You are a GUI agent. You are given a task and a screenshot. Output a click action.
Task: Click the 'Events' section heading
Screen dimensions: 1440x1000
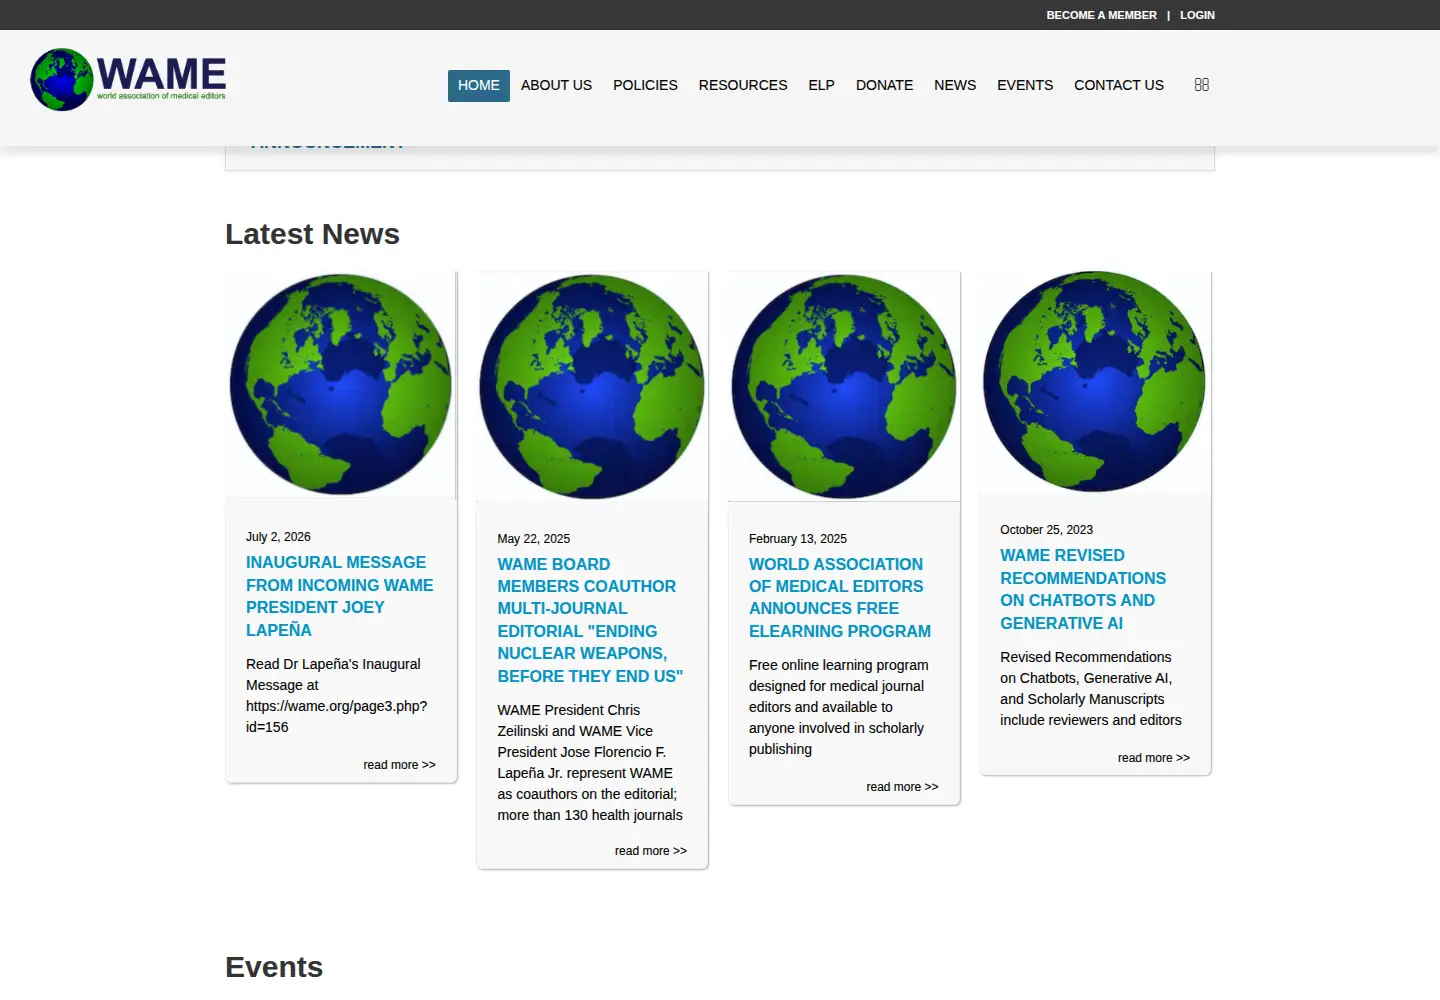(x=274, y=967)
